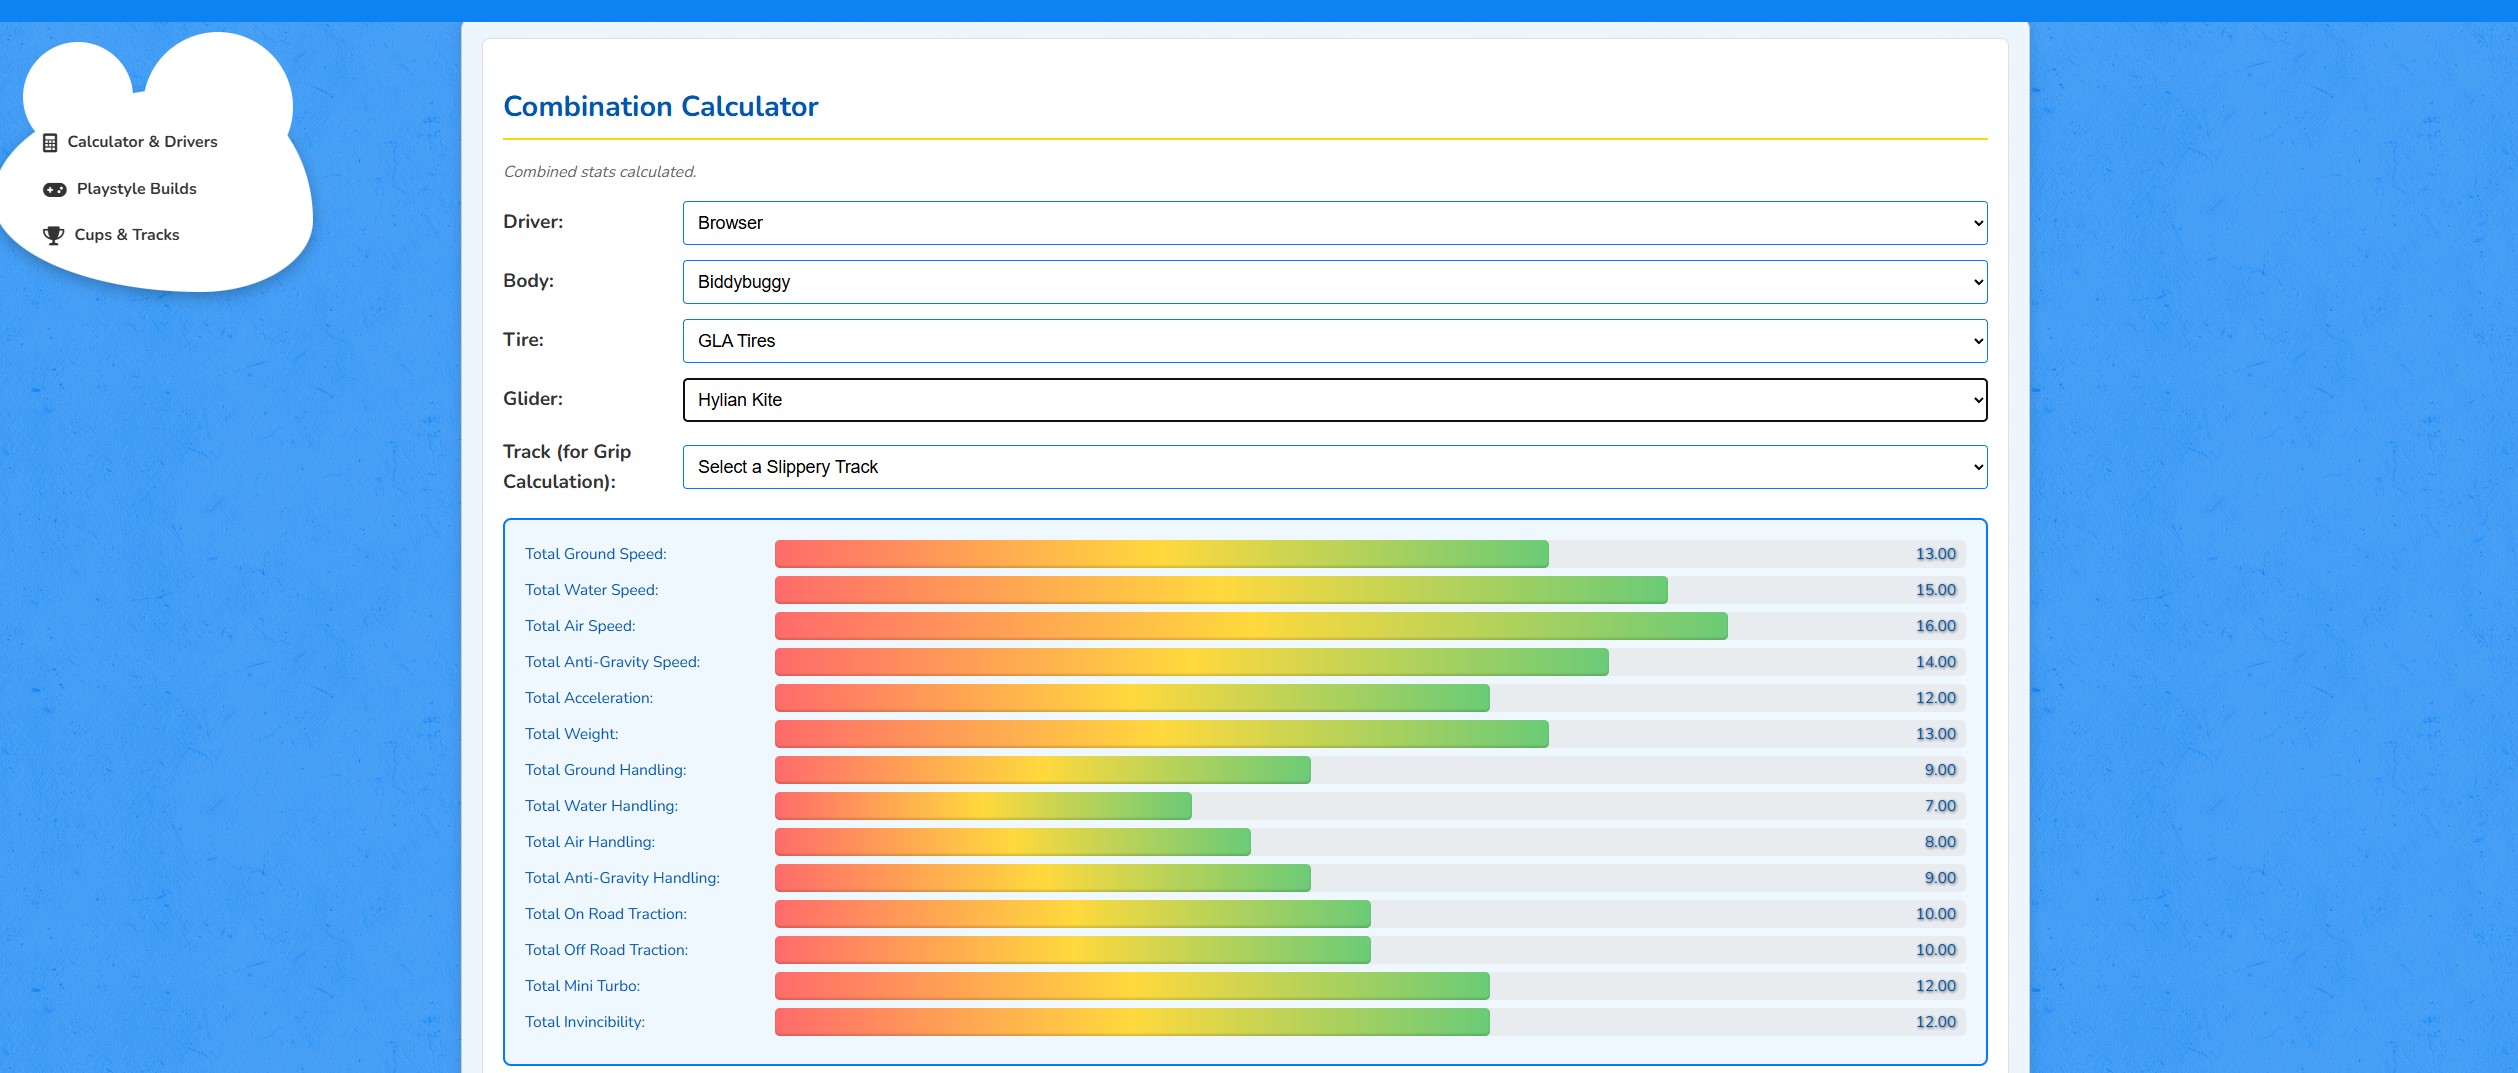Open Calculator & Drivers page
The width and height of the screenshot is (2518, 1073).
click(x=142, y=142)
